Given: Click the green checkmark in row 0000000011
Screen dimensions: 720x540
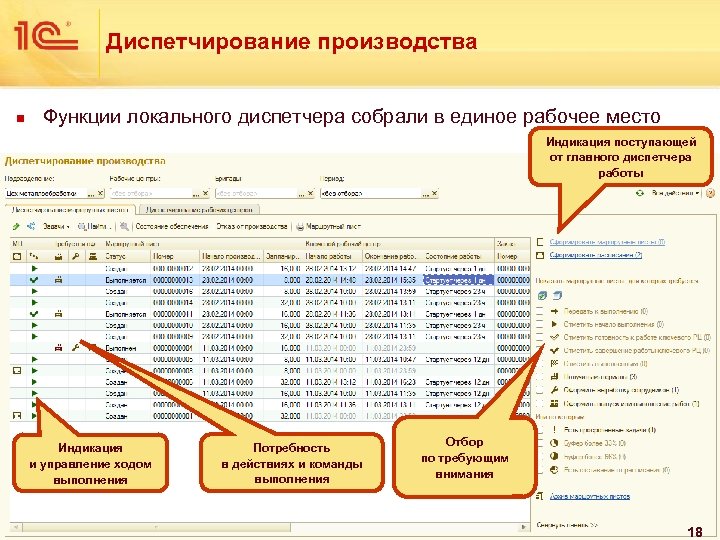Looking at the screenshot, I should pyautogui.click(x=34, y=314).
